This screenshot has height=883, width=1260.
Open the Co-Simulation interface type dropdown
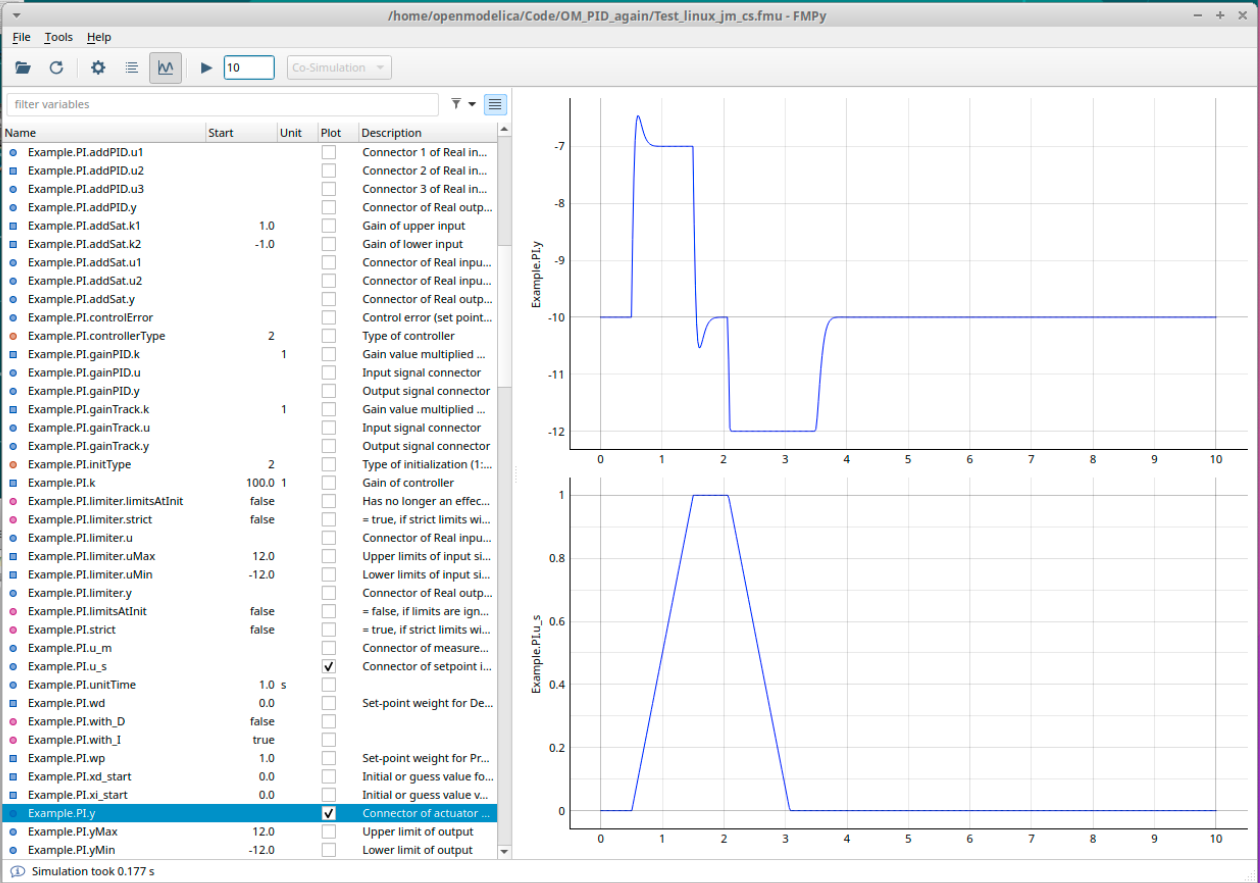(338, 67)
